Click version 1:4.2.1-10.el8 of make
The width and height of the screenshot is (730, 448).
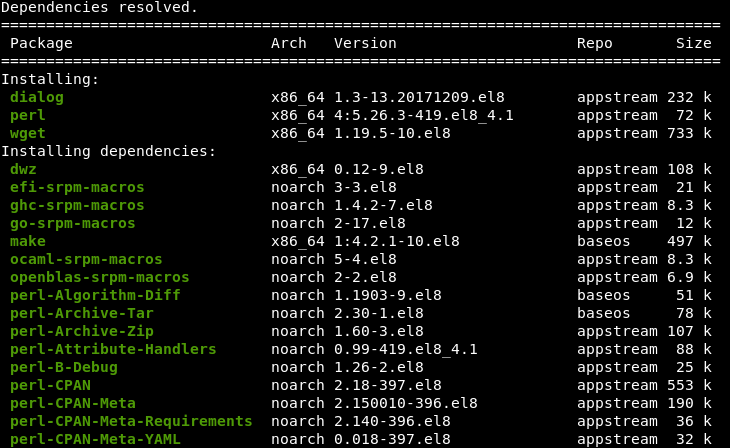click(397, 241)
